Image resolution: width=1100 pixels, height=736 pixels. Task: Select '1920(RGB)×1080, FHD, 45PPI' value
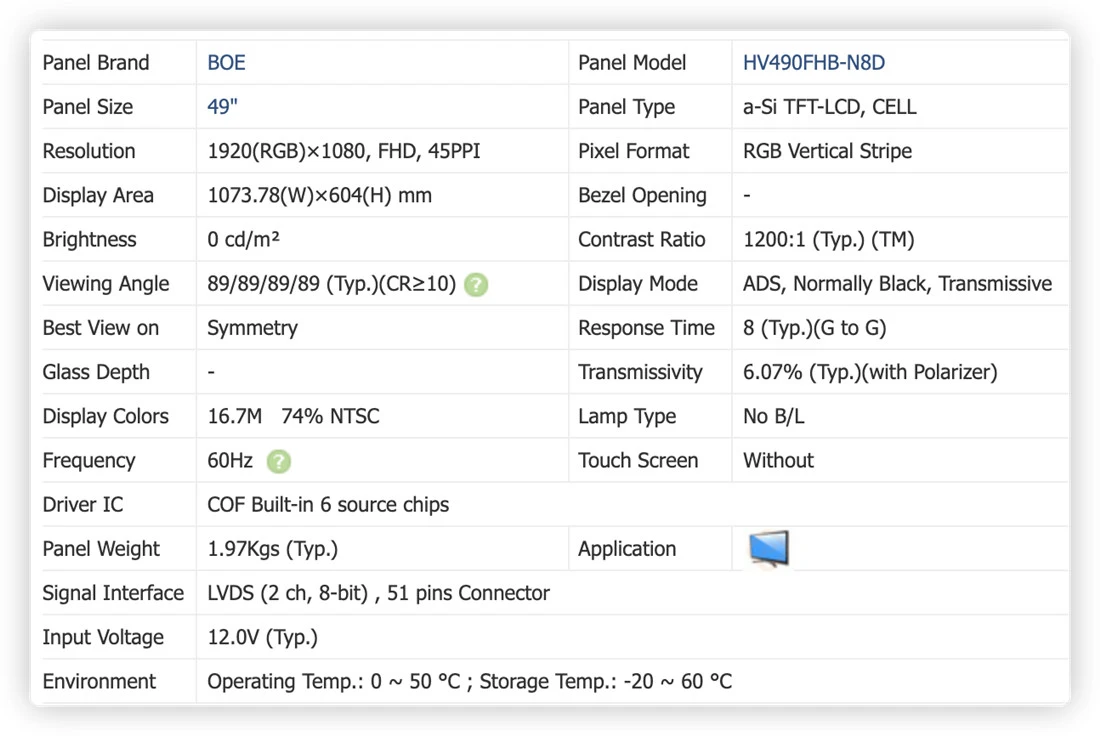344,151
